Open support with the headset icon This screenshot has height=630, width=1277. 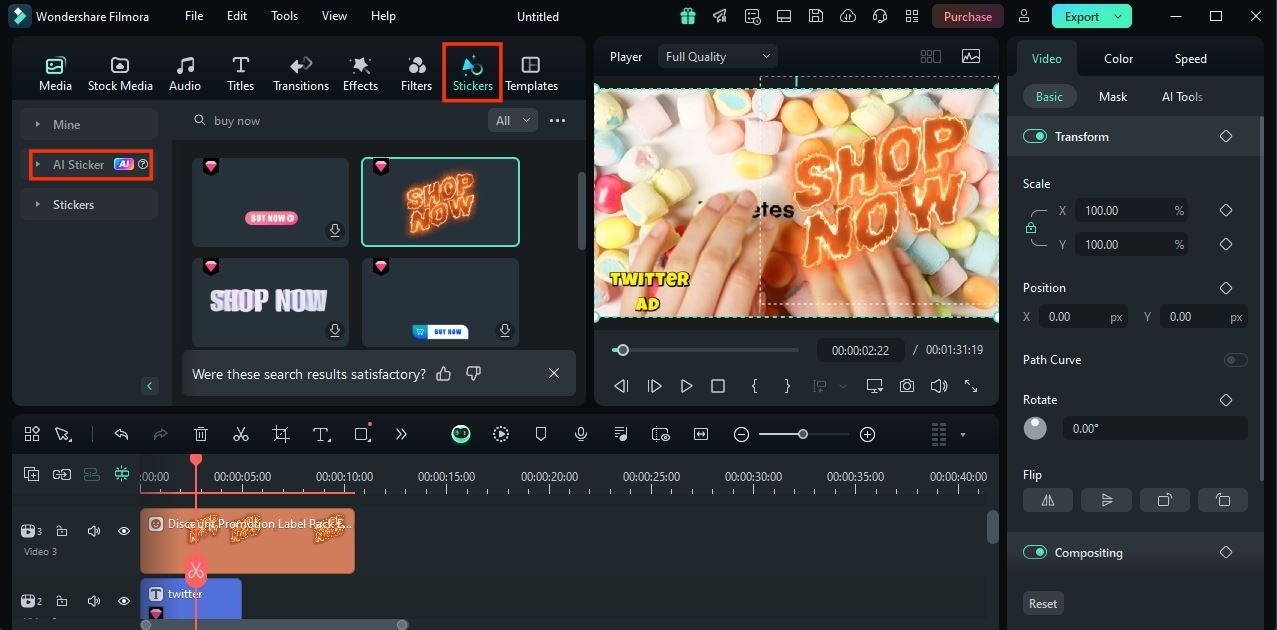(880, 16)
